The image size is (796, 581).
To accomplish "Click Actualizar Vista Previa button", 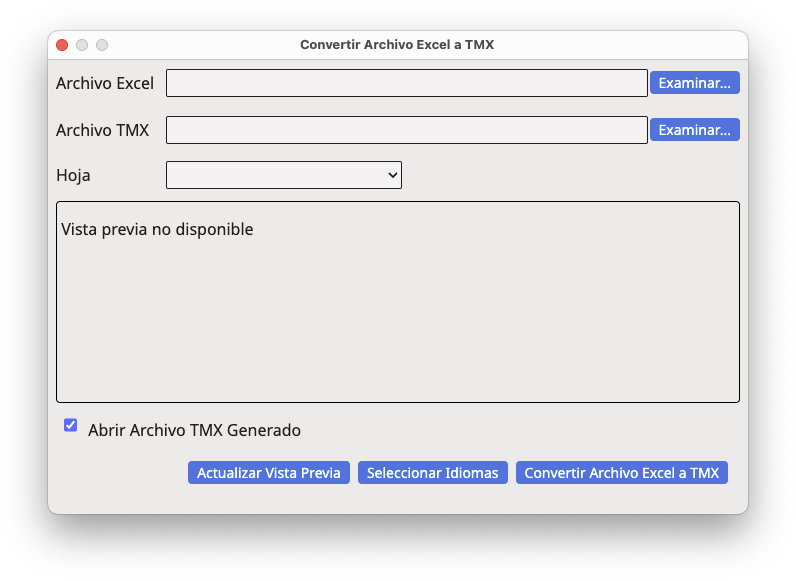I will 269,473.
